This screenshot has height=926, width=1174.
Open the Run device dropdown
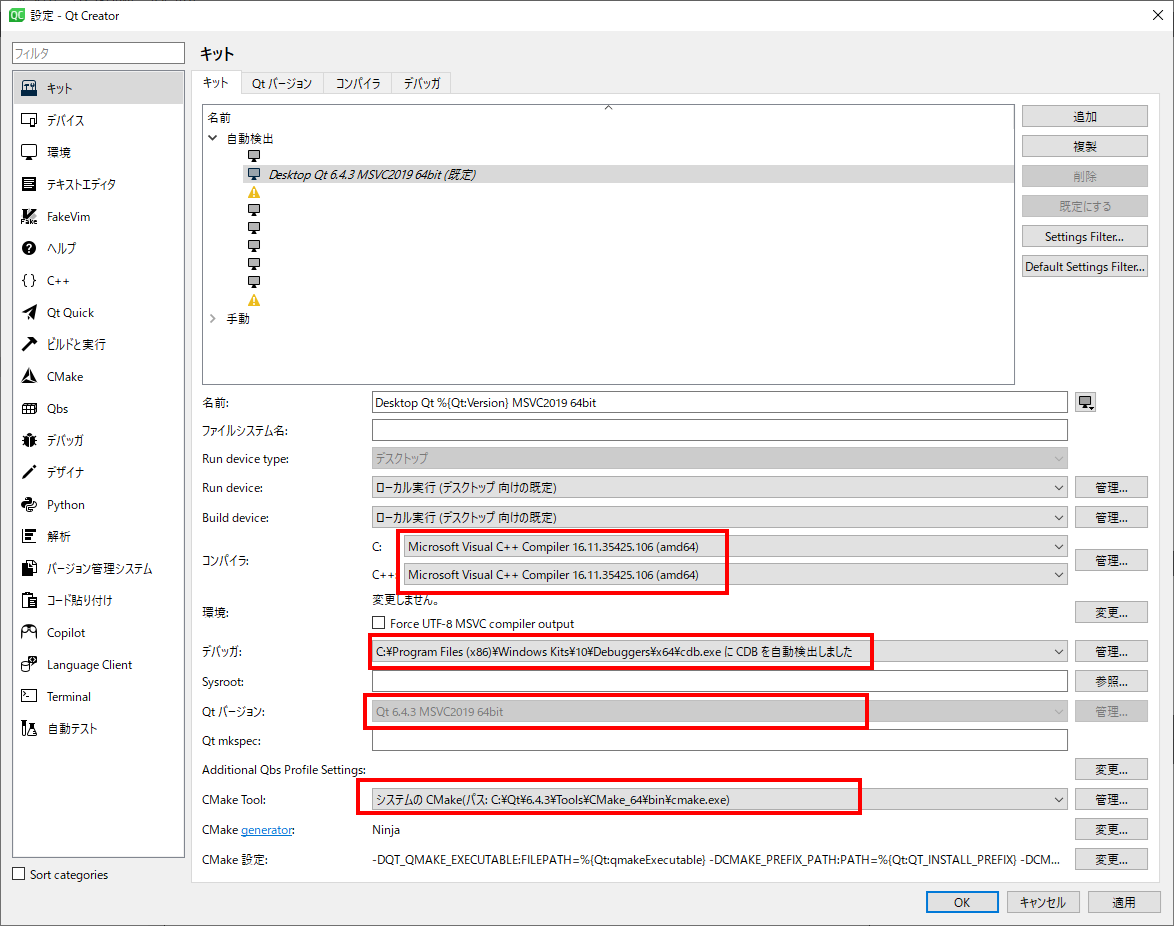[720, 487]
